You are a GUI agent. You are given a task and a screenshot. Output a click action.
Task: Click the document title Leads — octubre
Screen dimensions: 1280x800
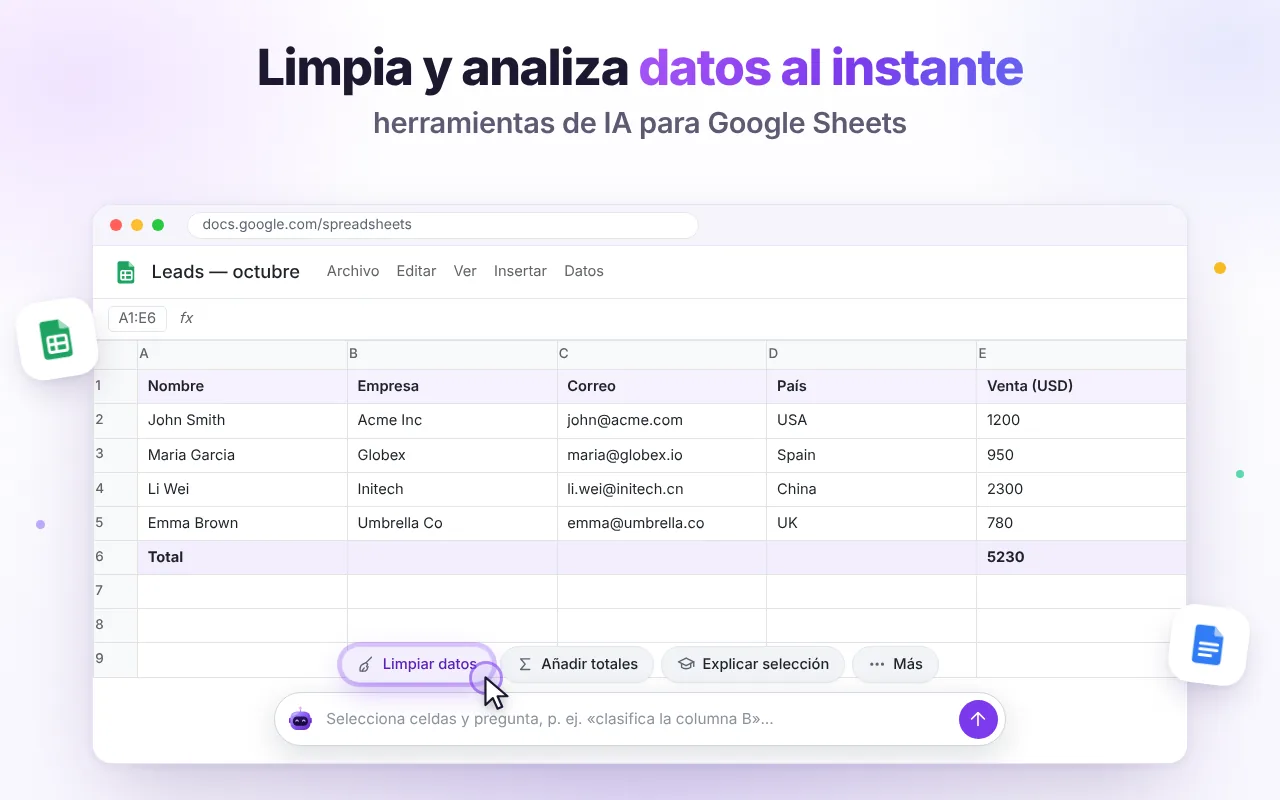click(226, 271)
